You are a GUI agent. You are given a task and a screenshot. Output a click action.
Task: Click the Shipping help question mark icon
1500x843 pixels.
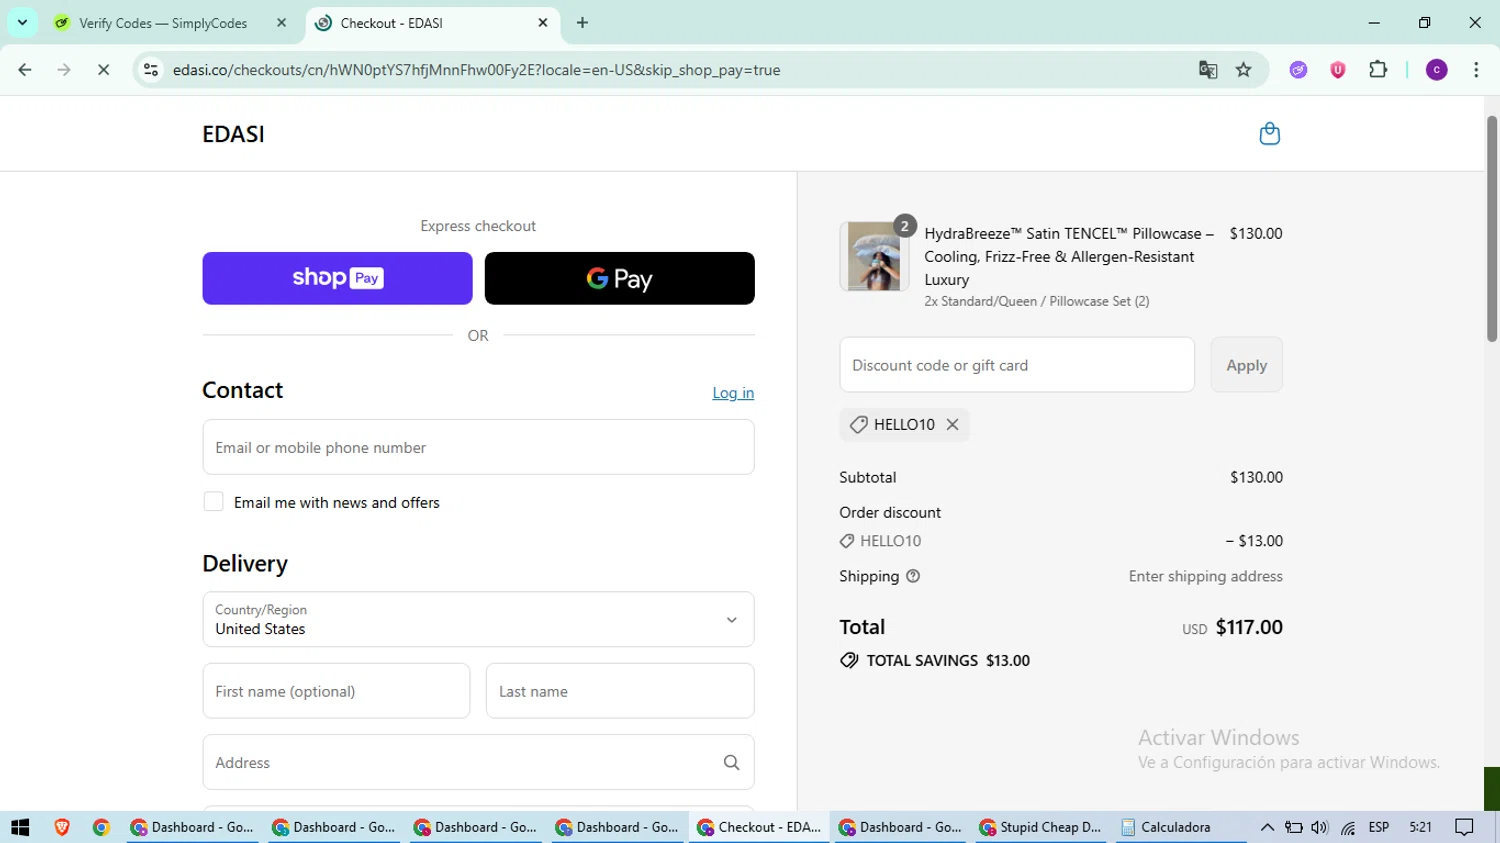pyautogui.click(x=913, y=576)
